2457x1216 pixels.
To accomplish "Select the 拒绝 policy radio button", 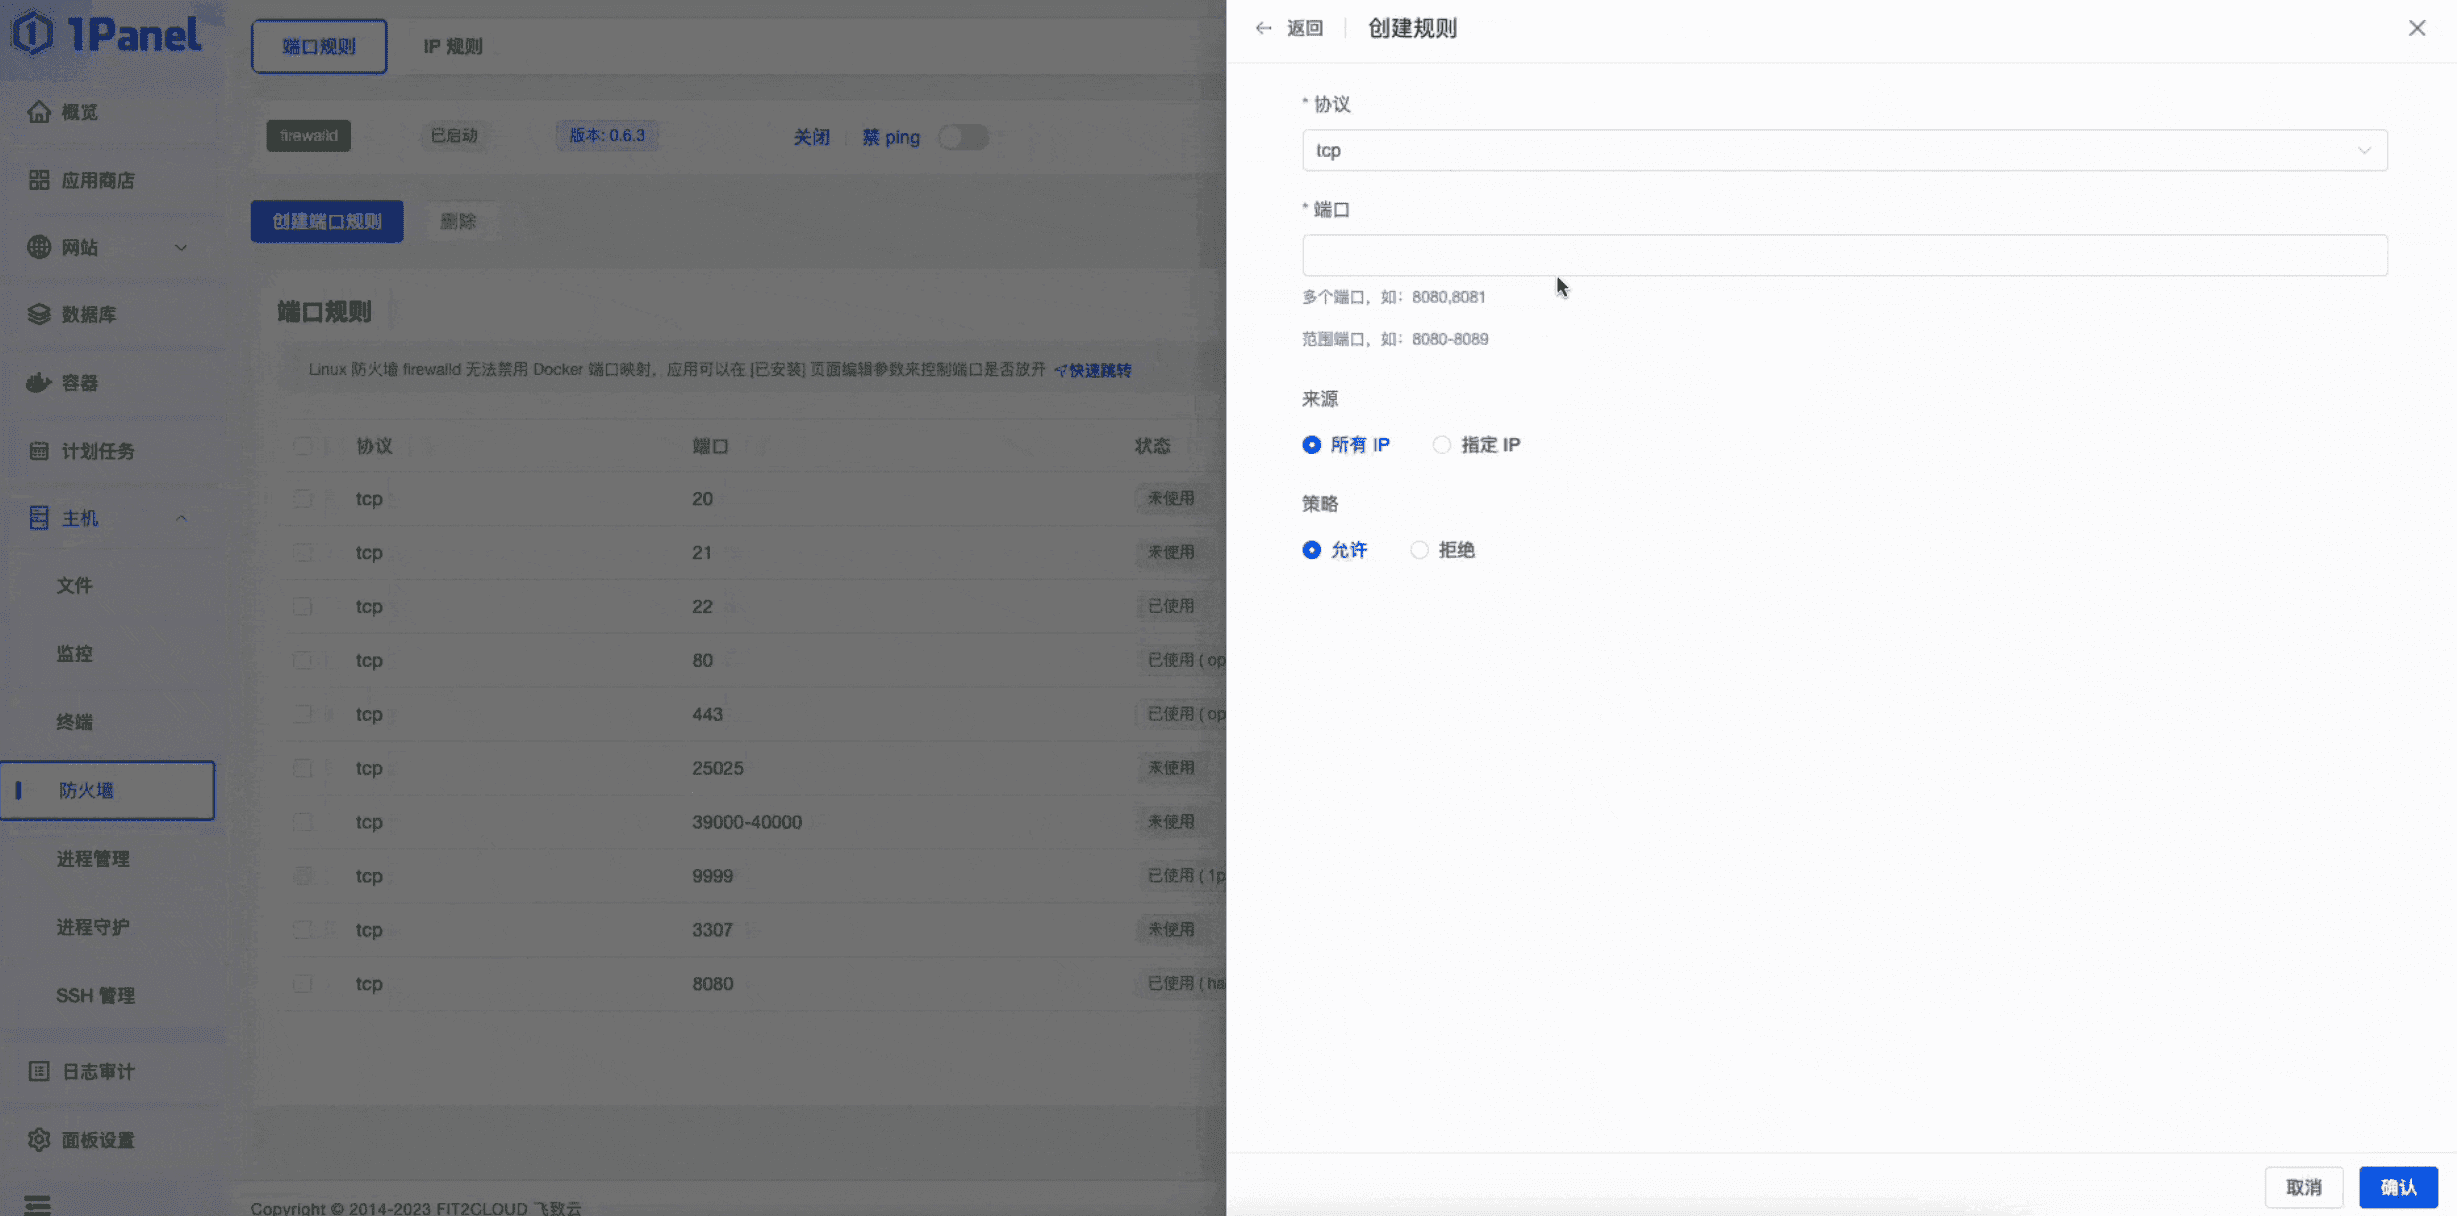I will 1419,549.
